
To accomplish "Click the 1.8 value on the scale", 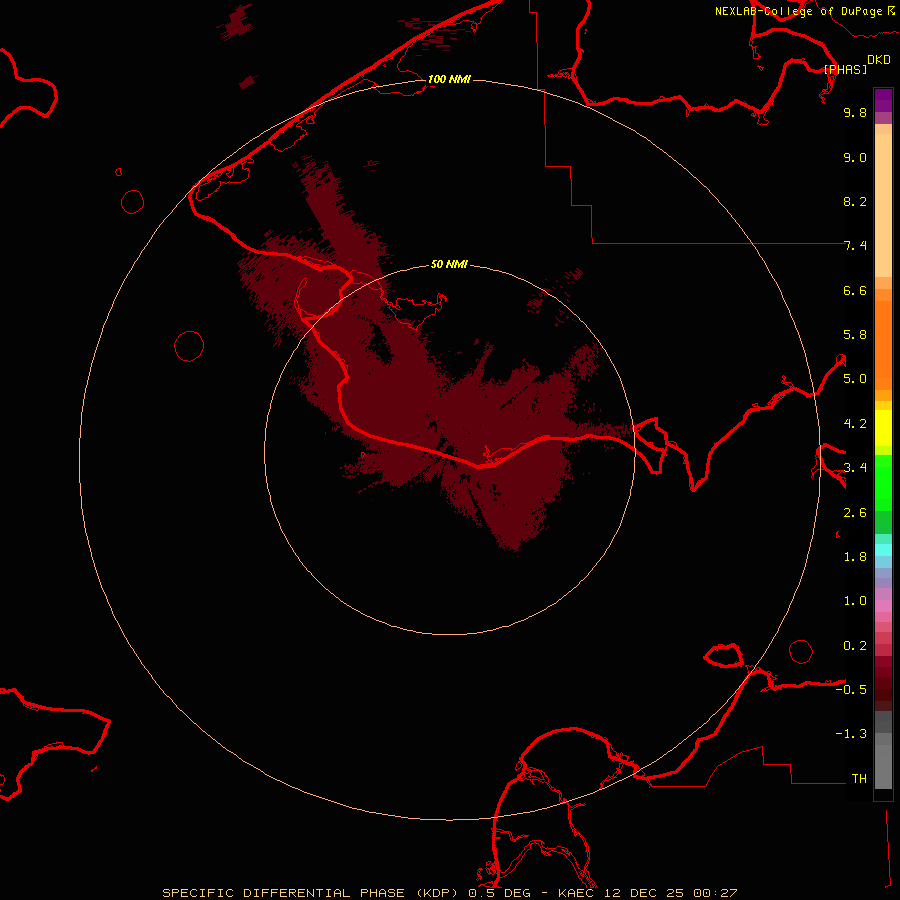I will click(x=855, y=557).
